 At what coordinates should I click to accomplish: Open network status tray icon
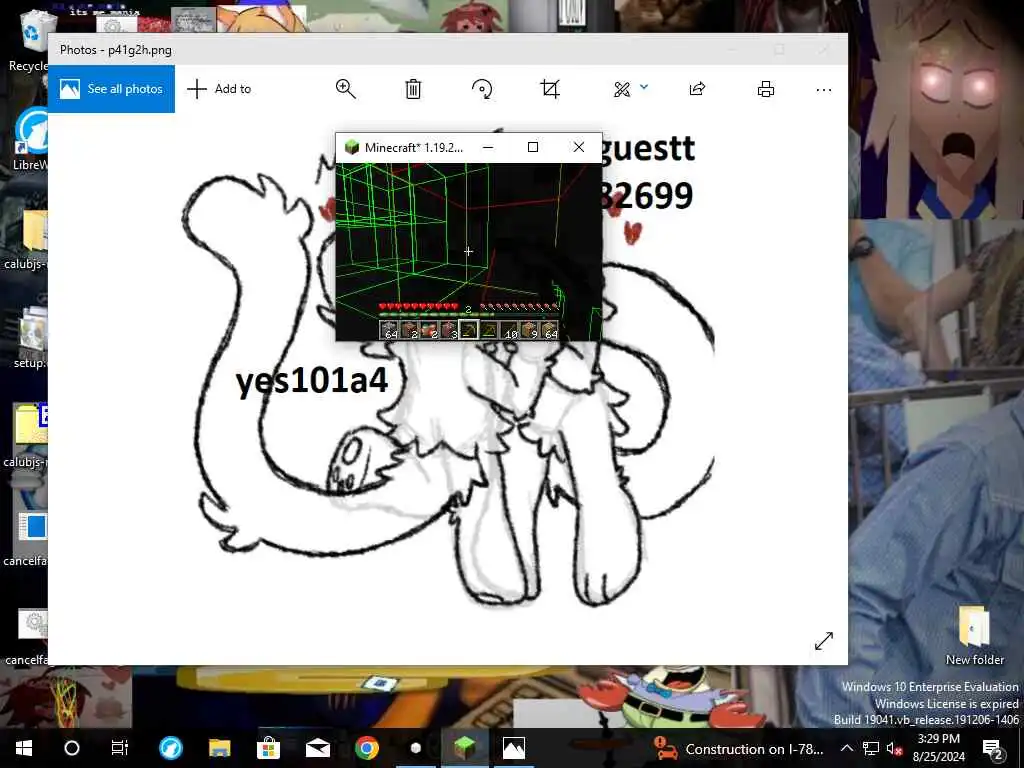[x=871, y=748]
